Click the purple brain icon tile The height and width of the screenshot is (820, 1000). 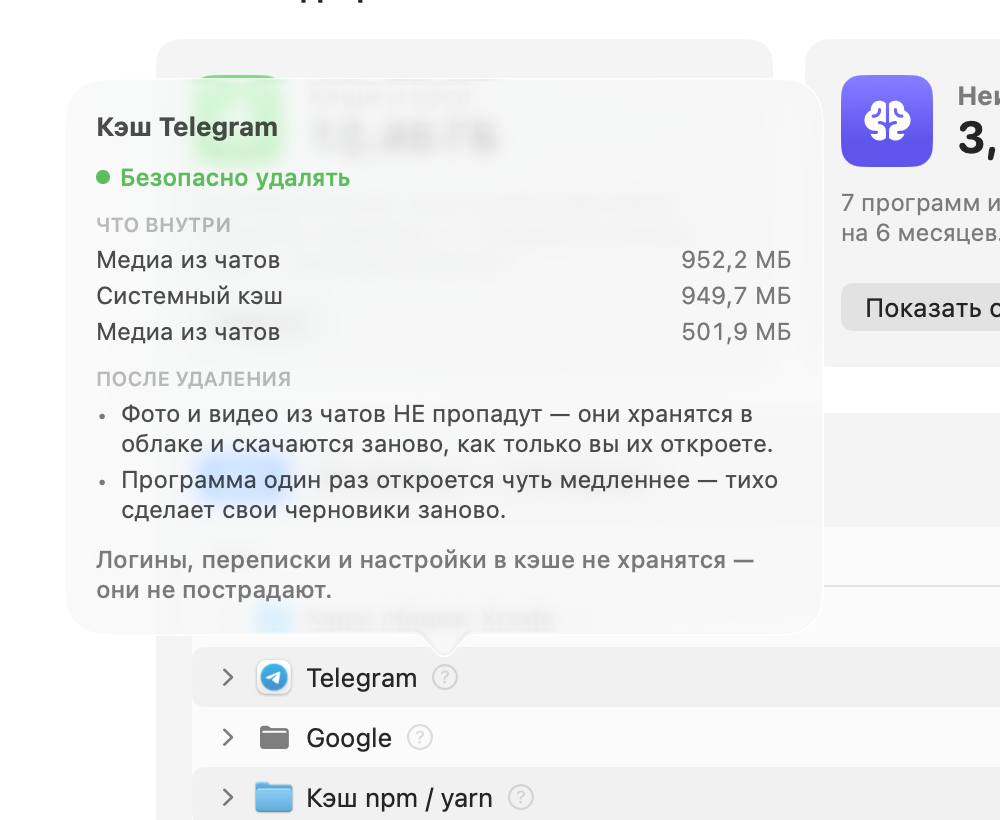tap(886, 121)
